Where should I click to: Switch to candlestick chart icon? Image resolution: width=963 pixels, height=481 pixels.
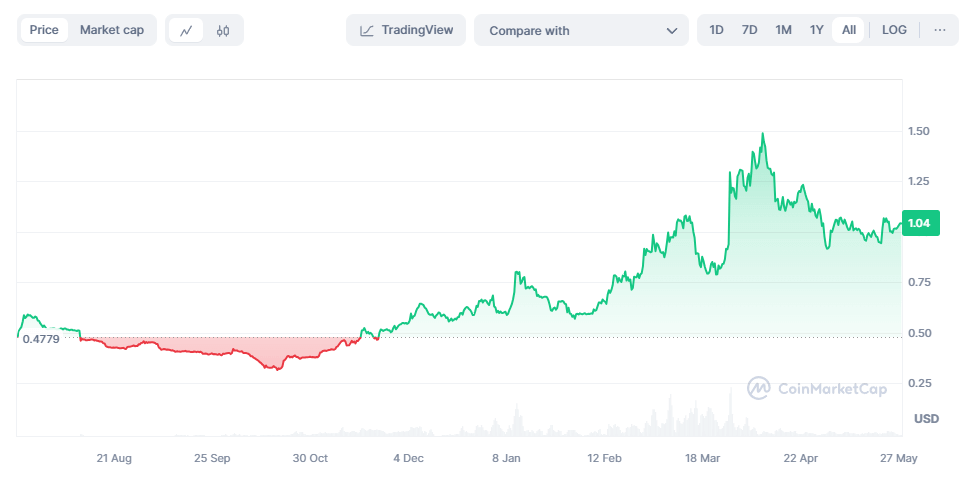tap(223, 30)
